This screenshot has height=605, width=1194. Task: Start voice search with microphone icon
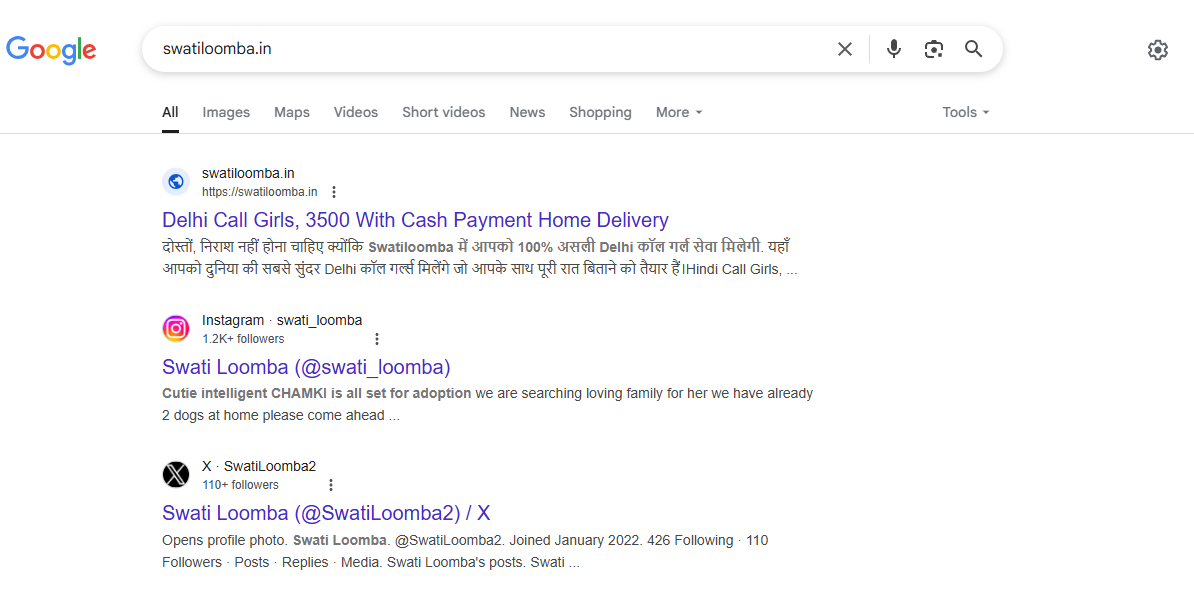click(x=894, y=49)
